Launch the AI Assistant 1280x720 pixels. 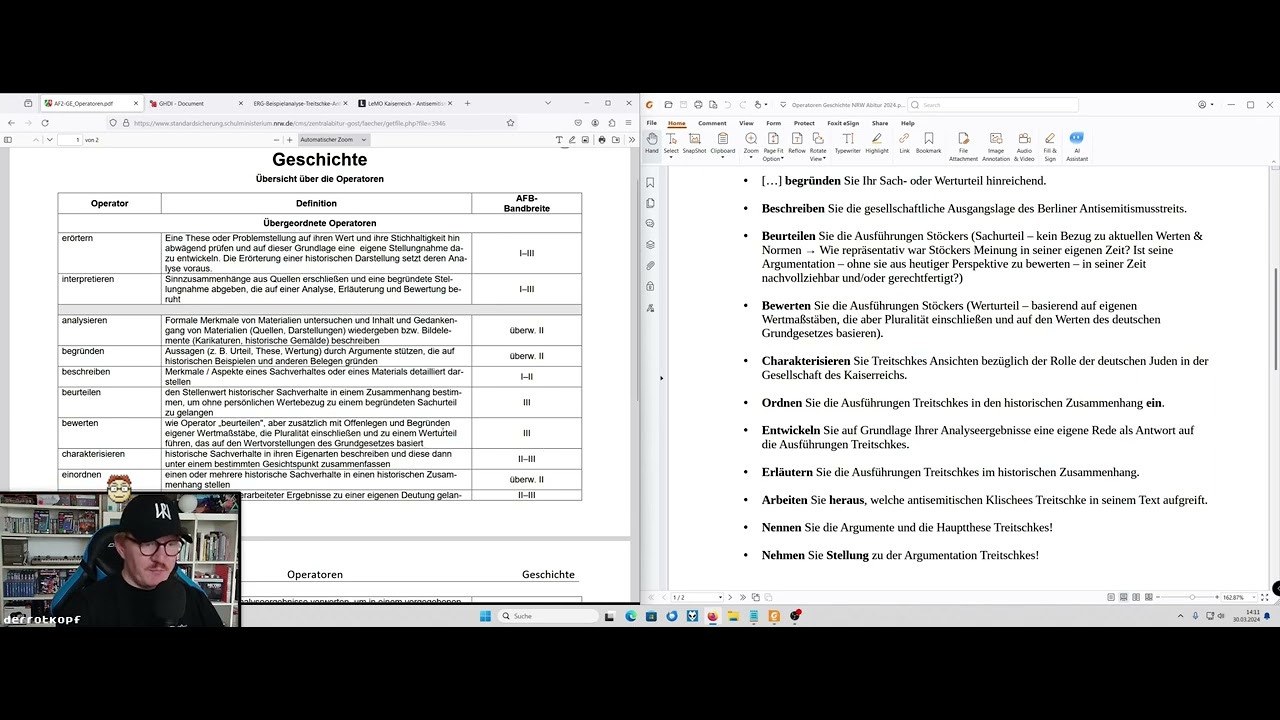(x=1077, y=147)
